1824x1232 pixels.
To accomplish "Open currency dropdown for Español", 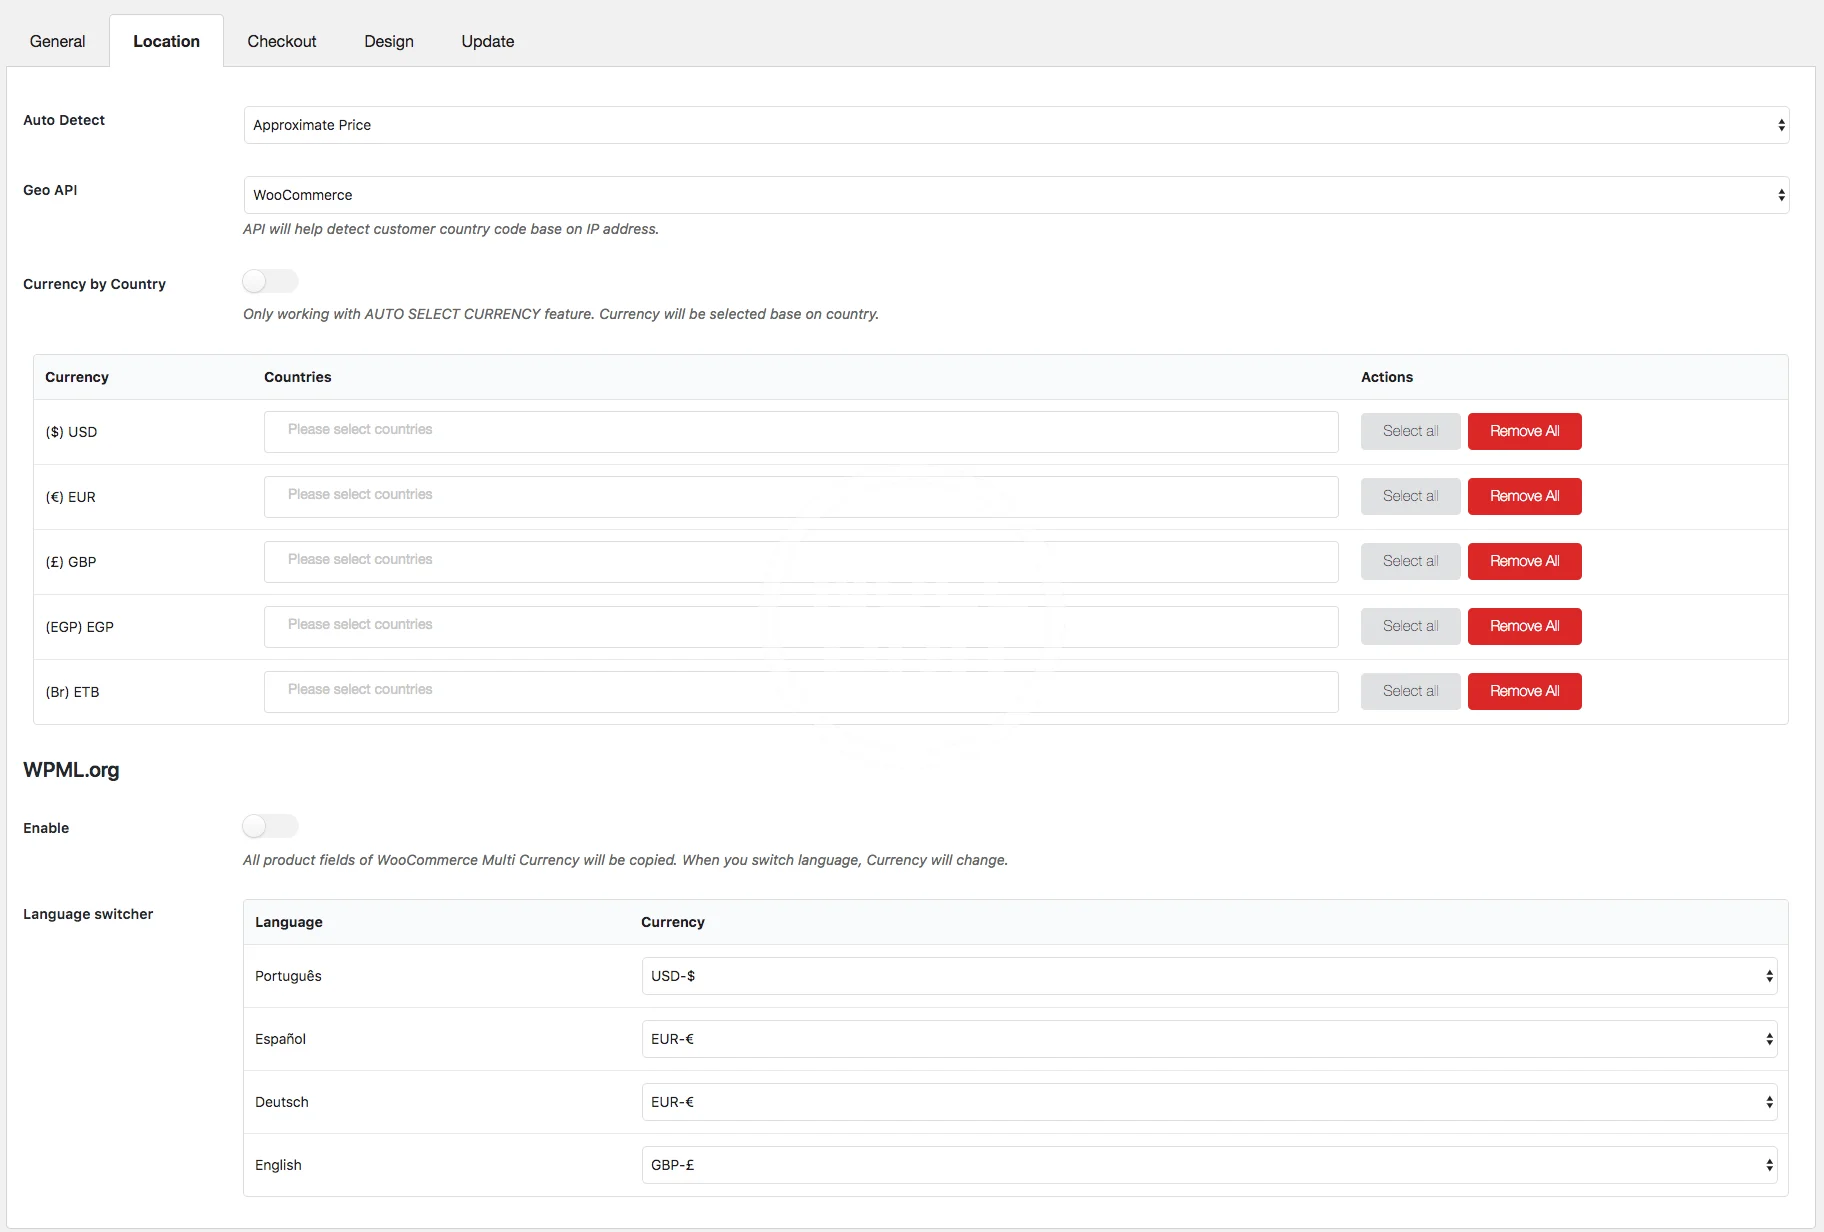I will pos(1208,1039).
